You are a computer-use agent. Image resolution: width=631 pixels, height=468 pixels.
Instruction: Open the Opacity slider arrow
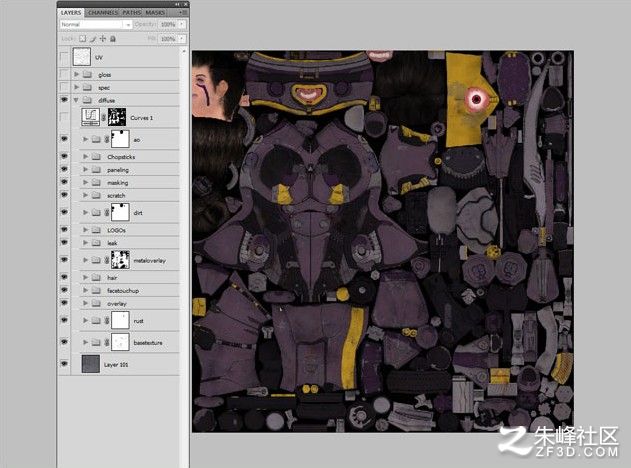pos(182,25)
